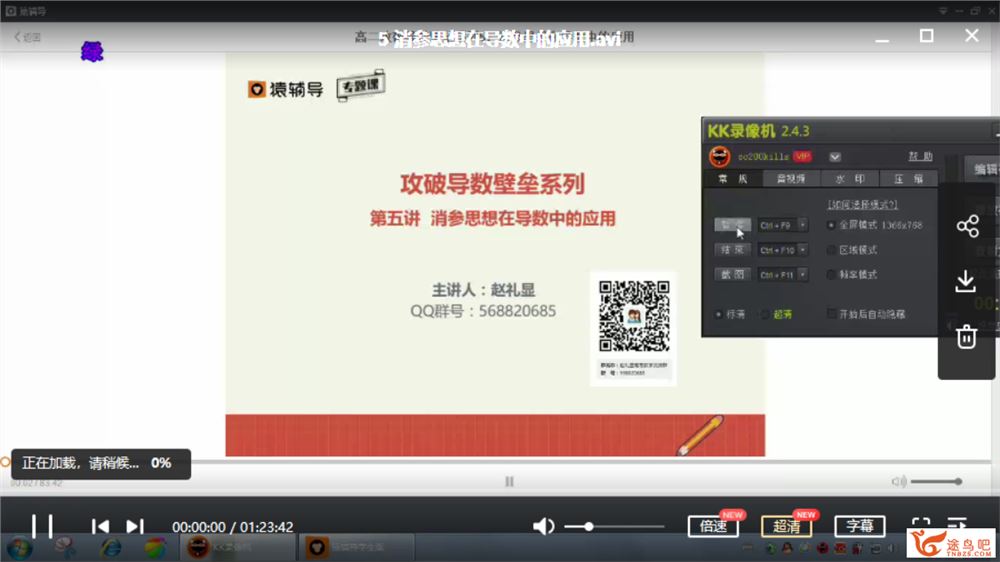Click the Windows Start orb
Screen dimensions: 1000x562
[20, 548]
